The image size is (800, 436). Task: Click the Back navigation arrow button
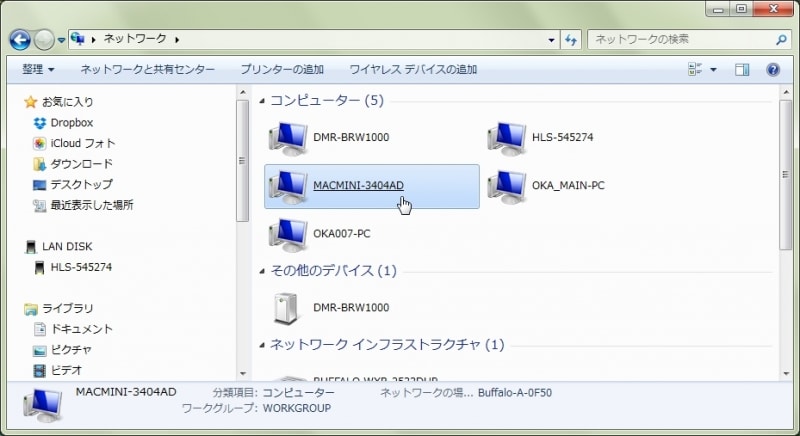tap(20, 39)
